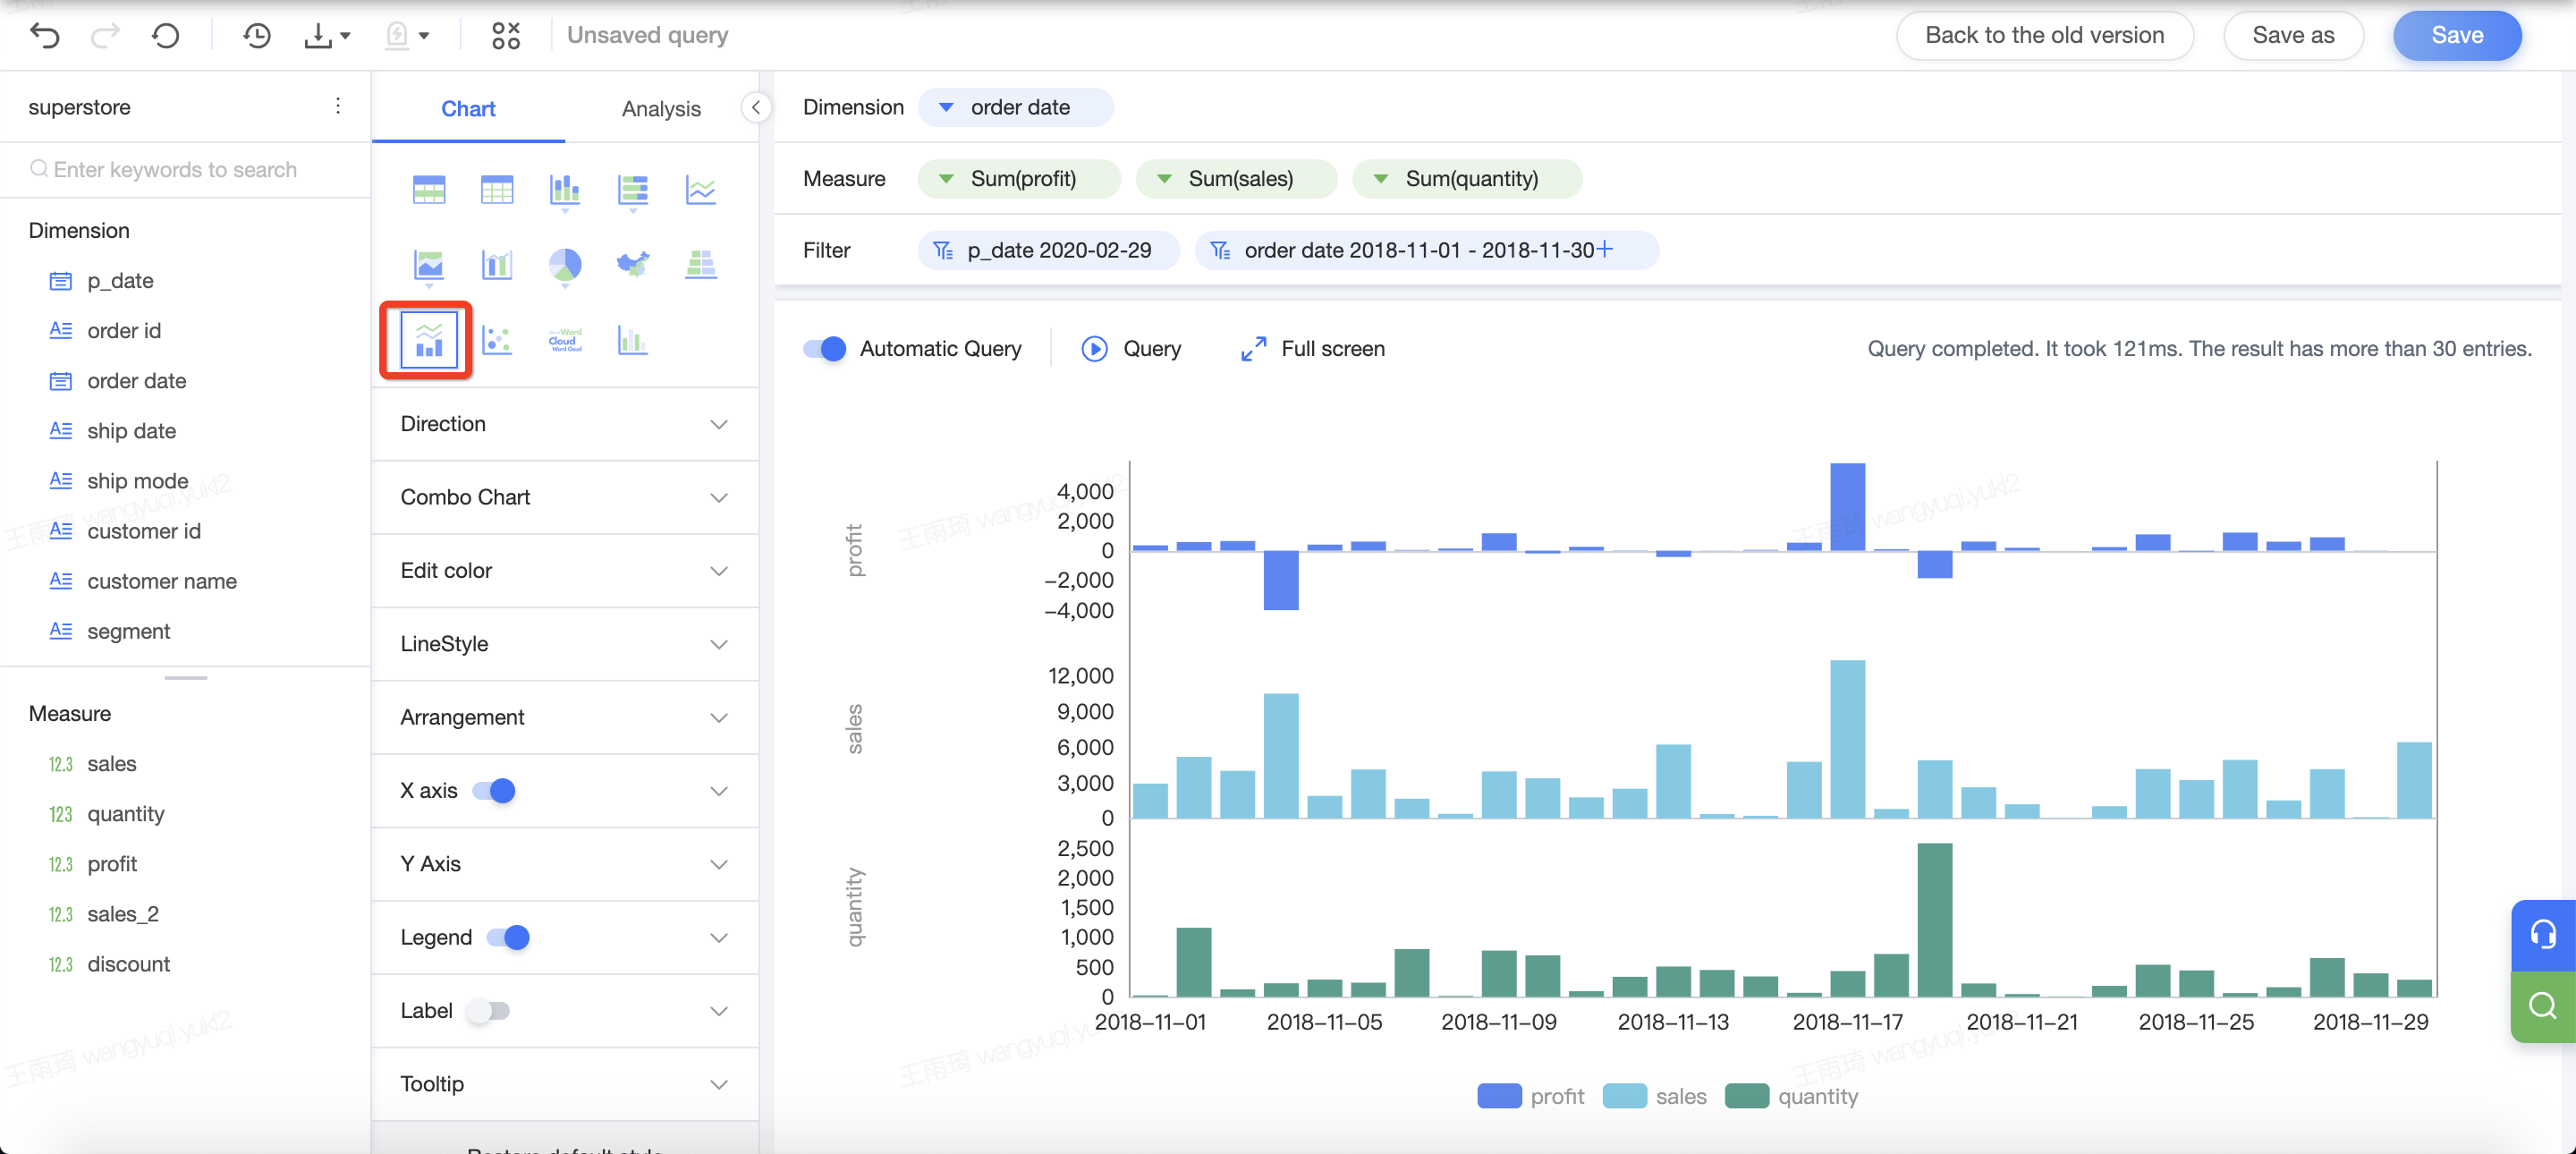Open the superstore dataset three-dot menu
This screenshot has width=2576, height=1154.
[338, 106]
